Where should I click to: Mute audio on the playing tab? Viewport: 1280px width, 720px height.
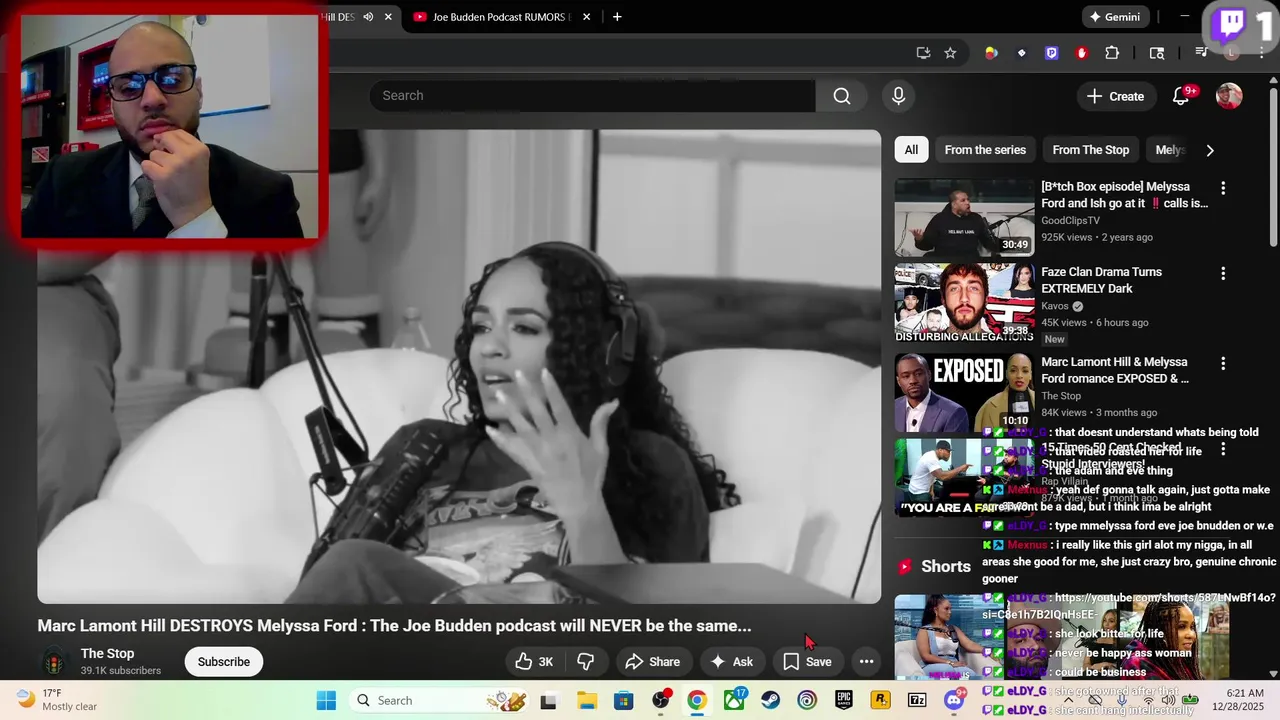pyautogui.click(x=368, y=17)
